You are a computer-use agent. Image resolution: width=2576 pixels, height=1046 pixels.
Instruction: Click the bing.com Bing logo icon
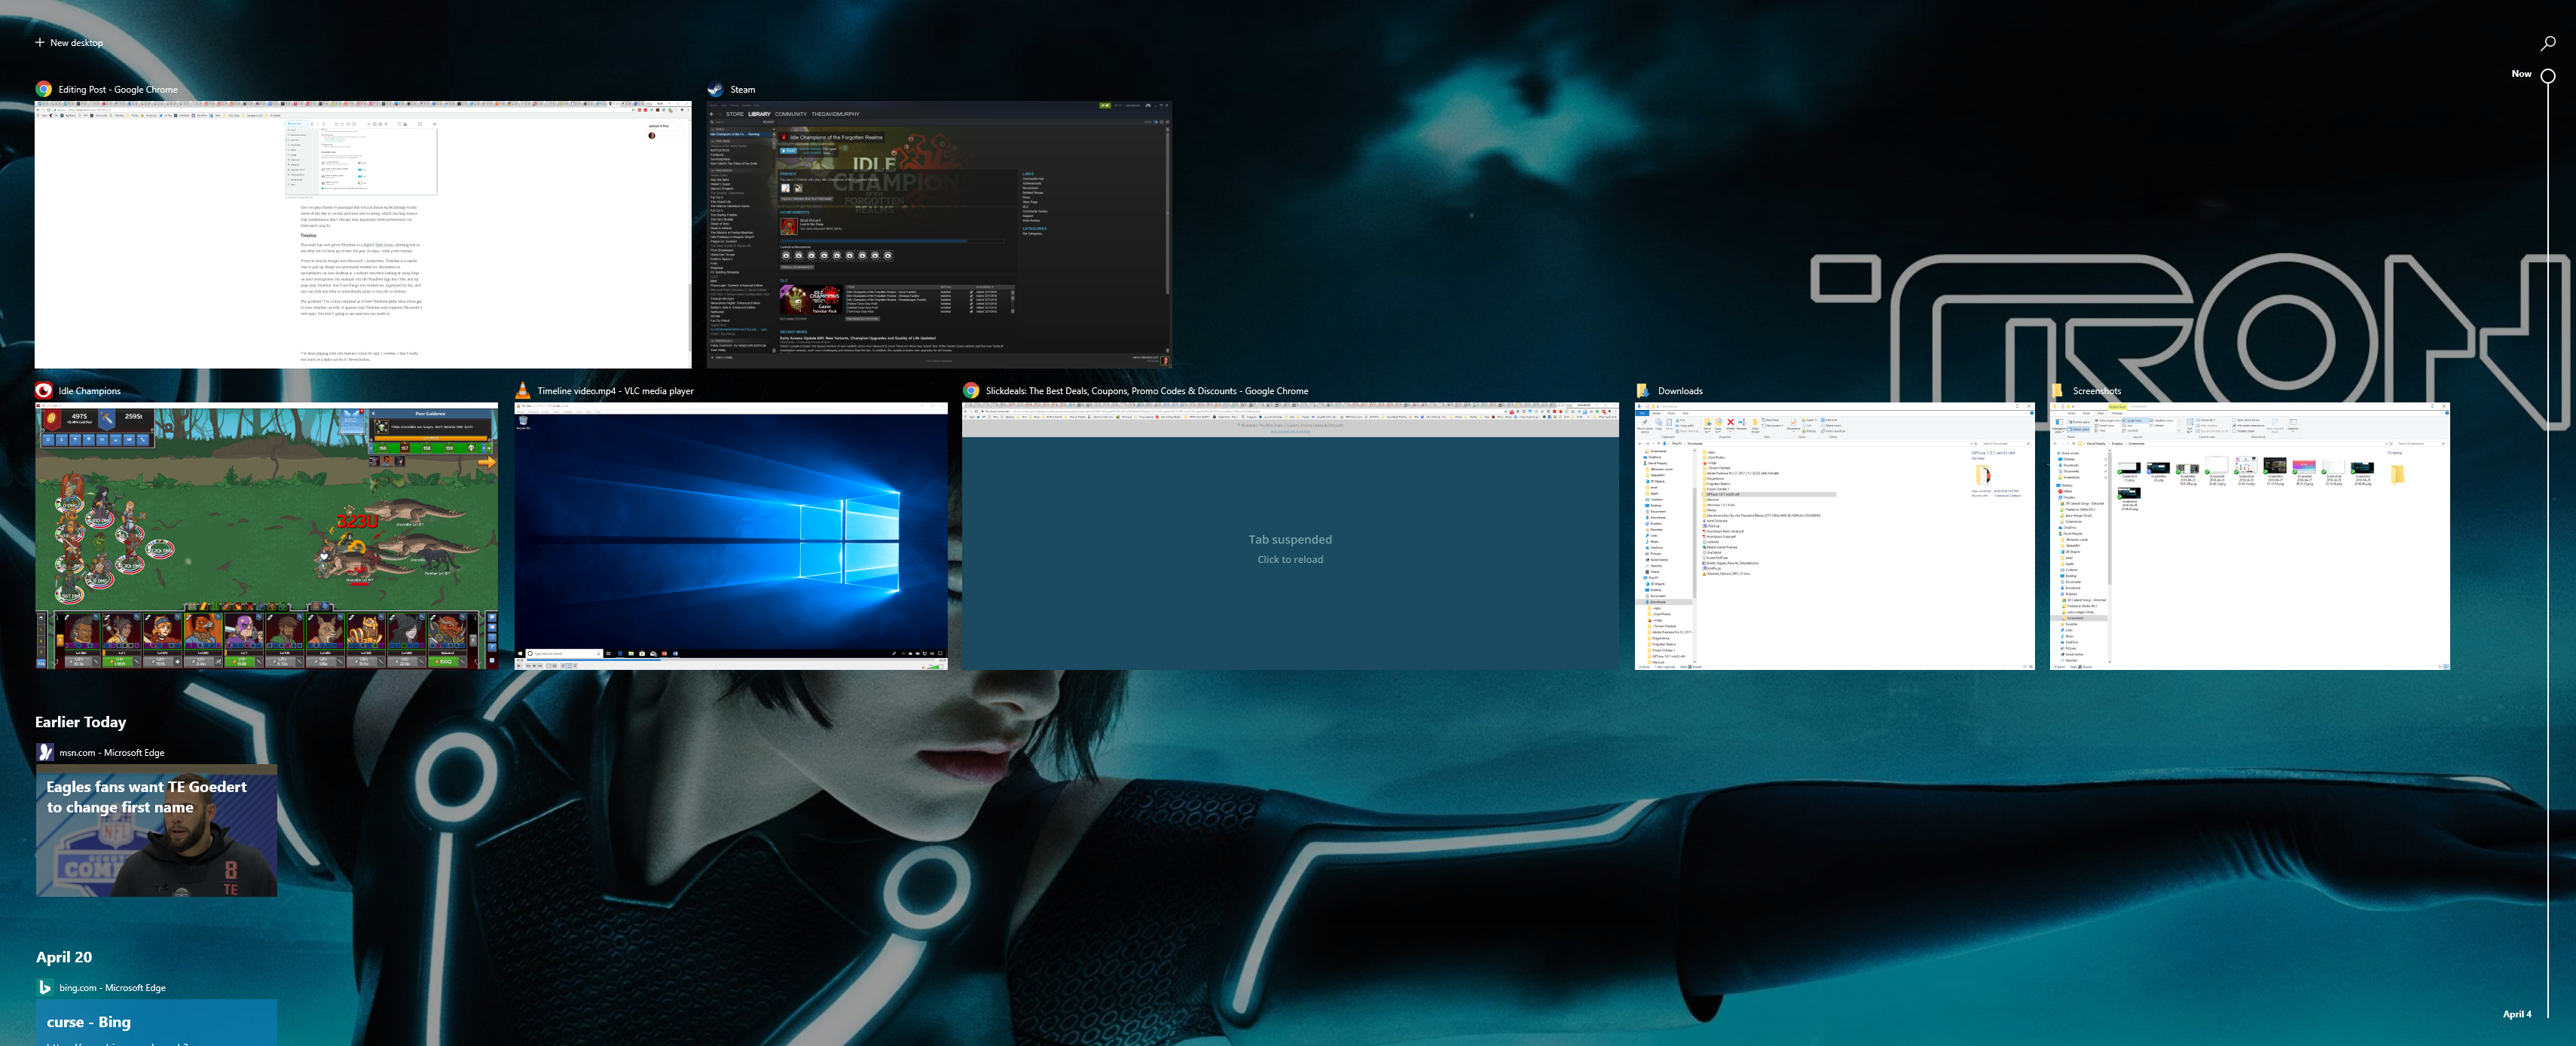coord(45,987)
